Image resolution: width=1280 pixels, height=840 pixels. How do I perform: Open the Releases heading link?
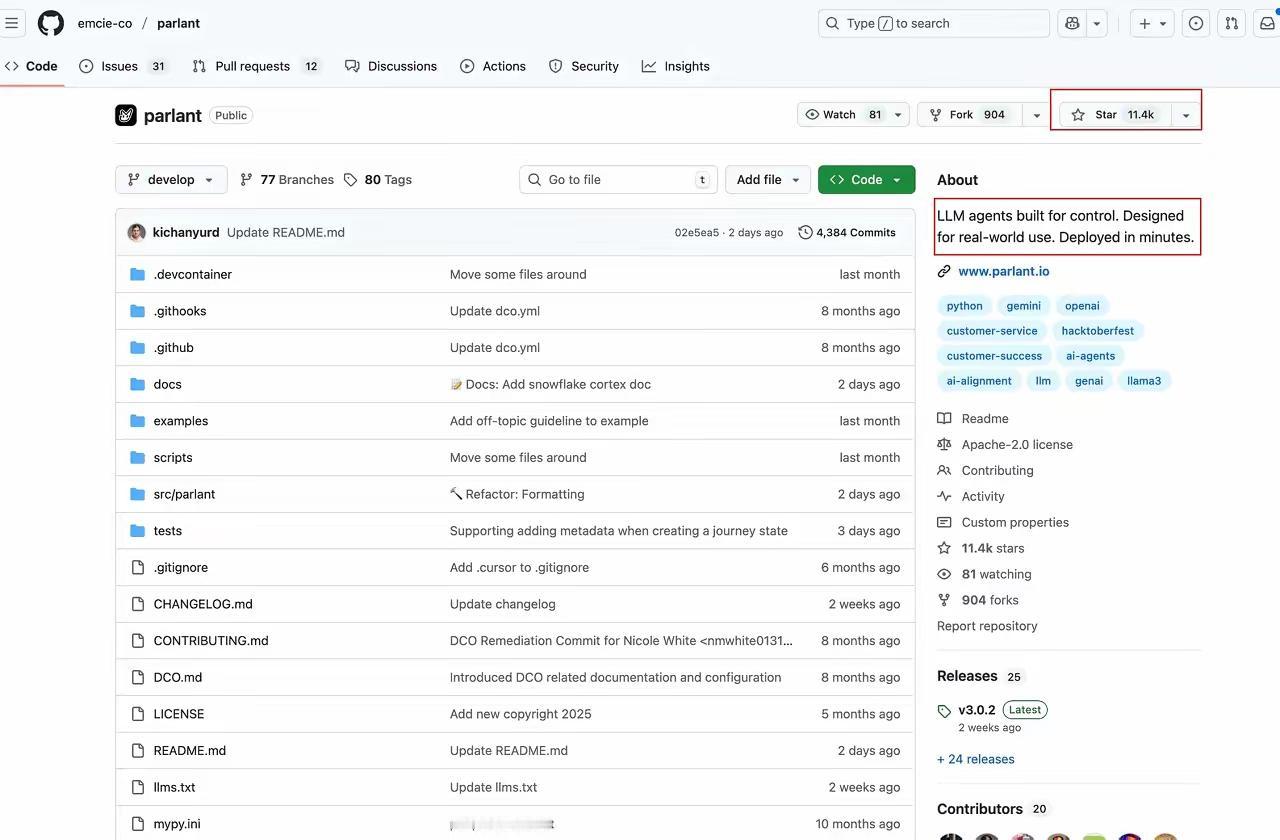click(x=967, y=676)
